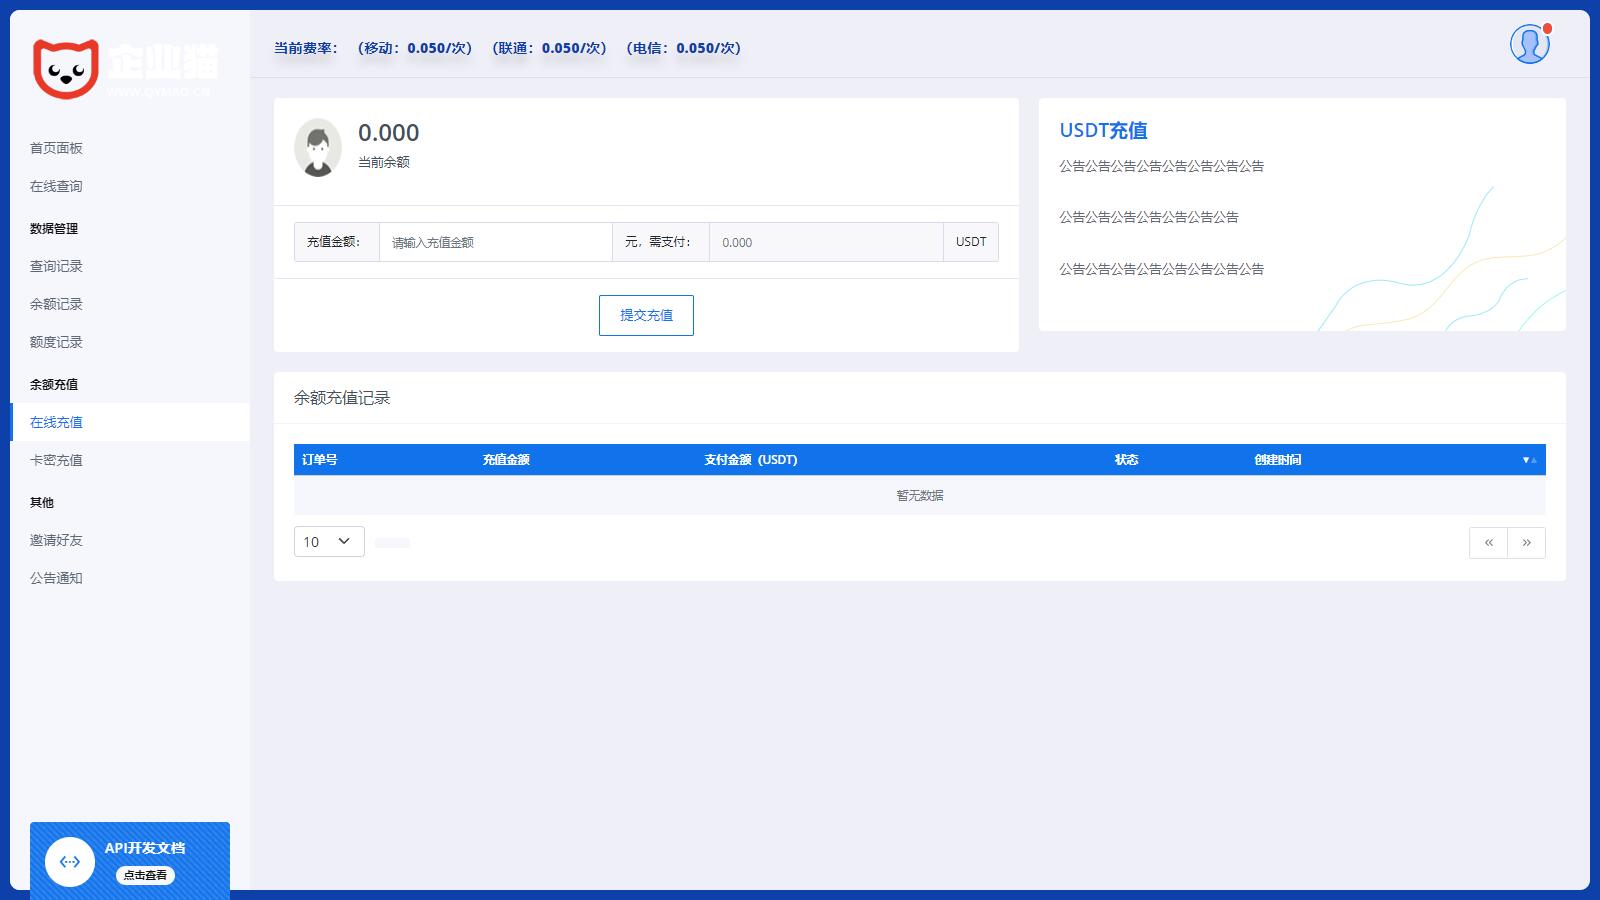Select 余额记录 menu item

point(56,304)
